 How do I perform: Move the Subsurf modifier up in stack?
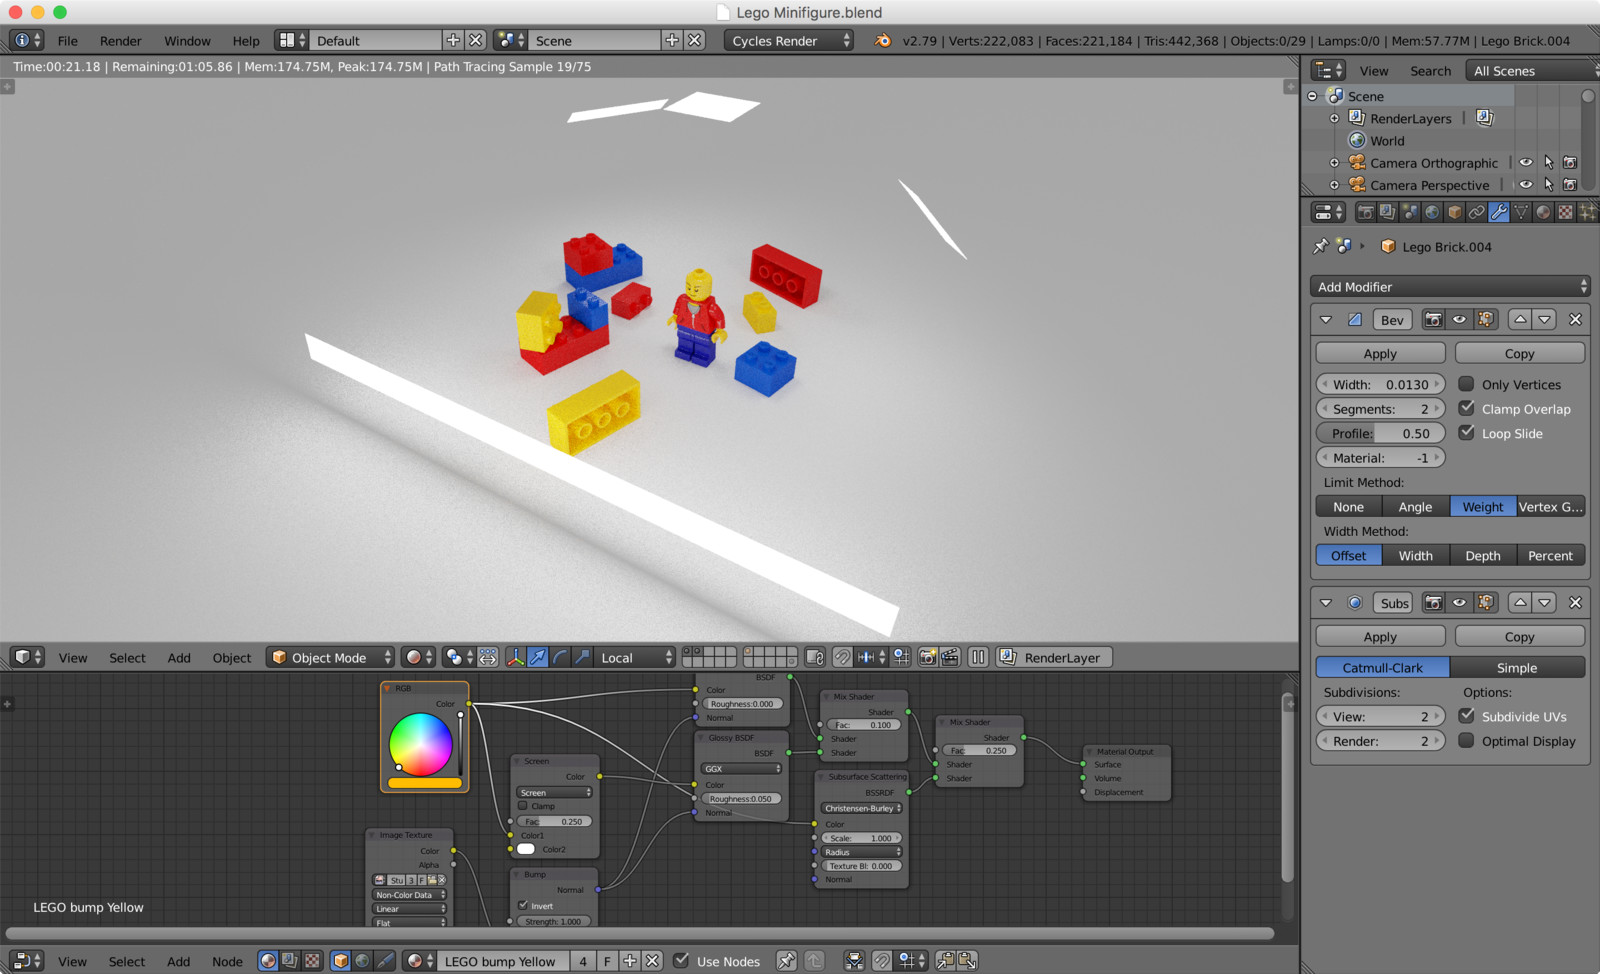click(1520, 602)
